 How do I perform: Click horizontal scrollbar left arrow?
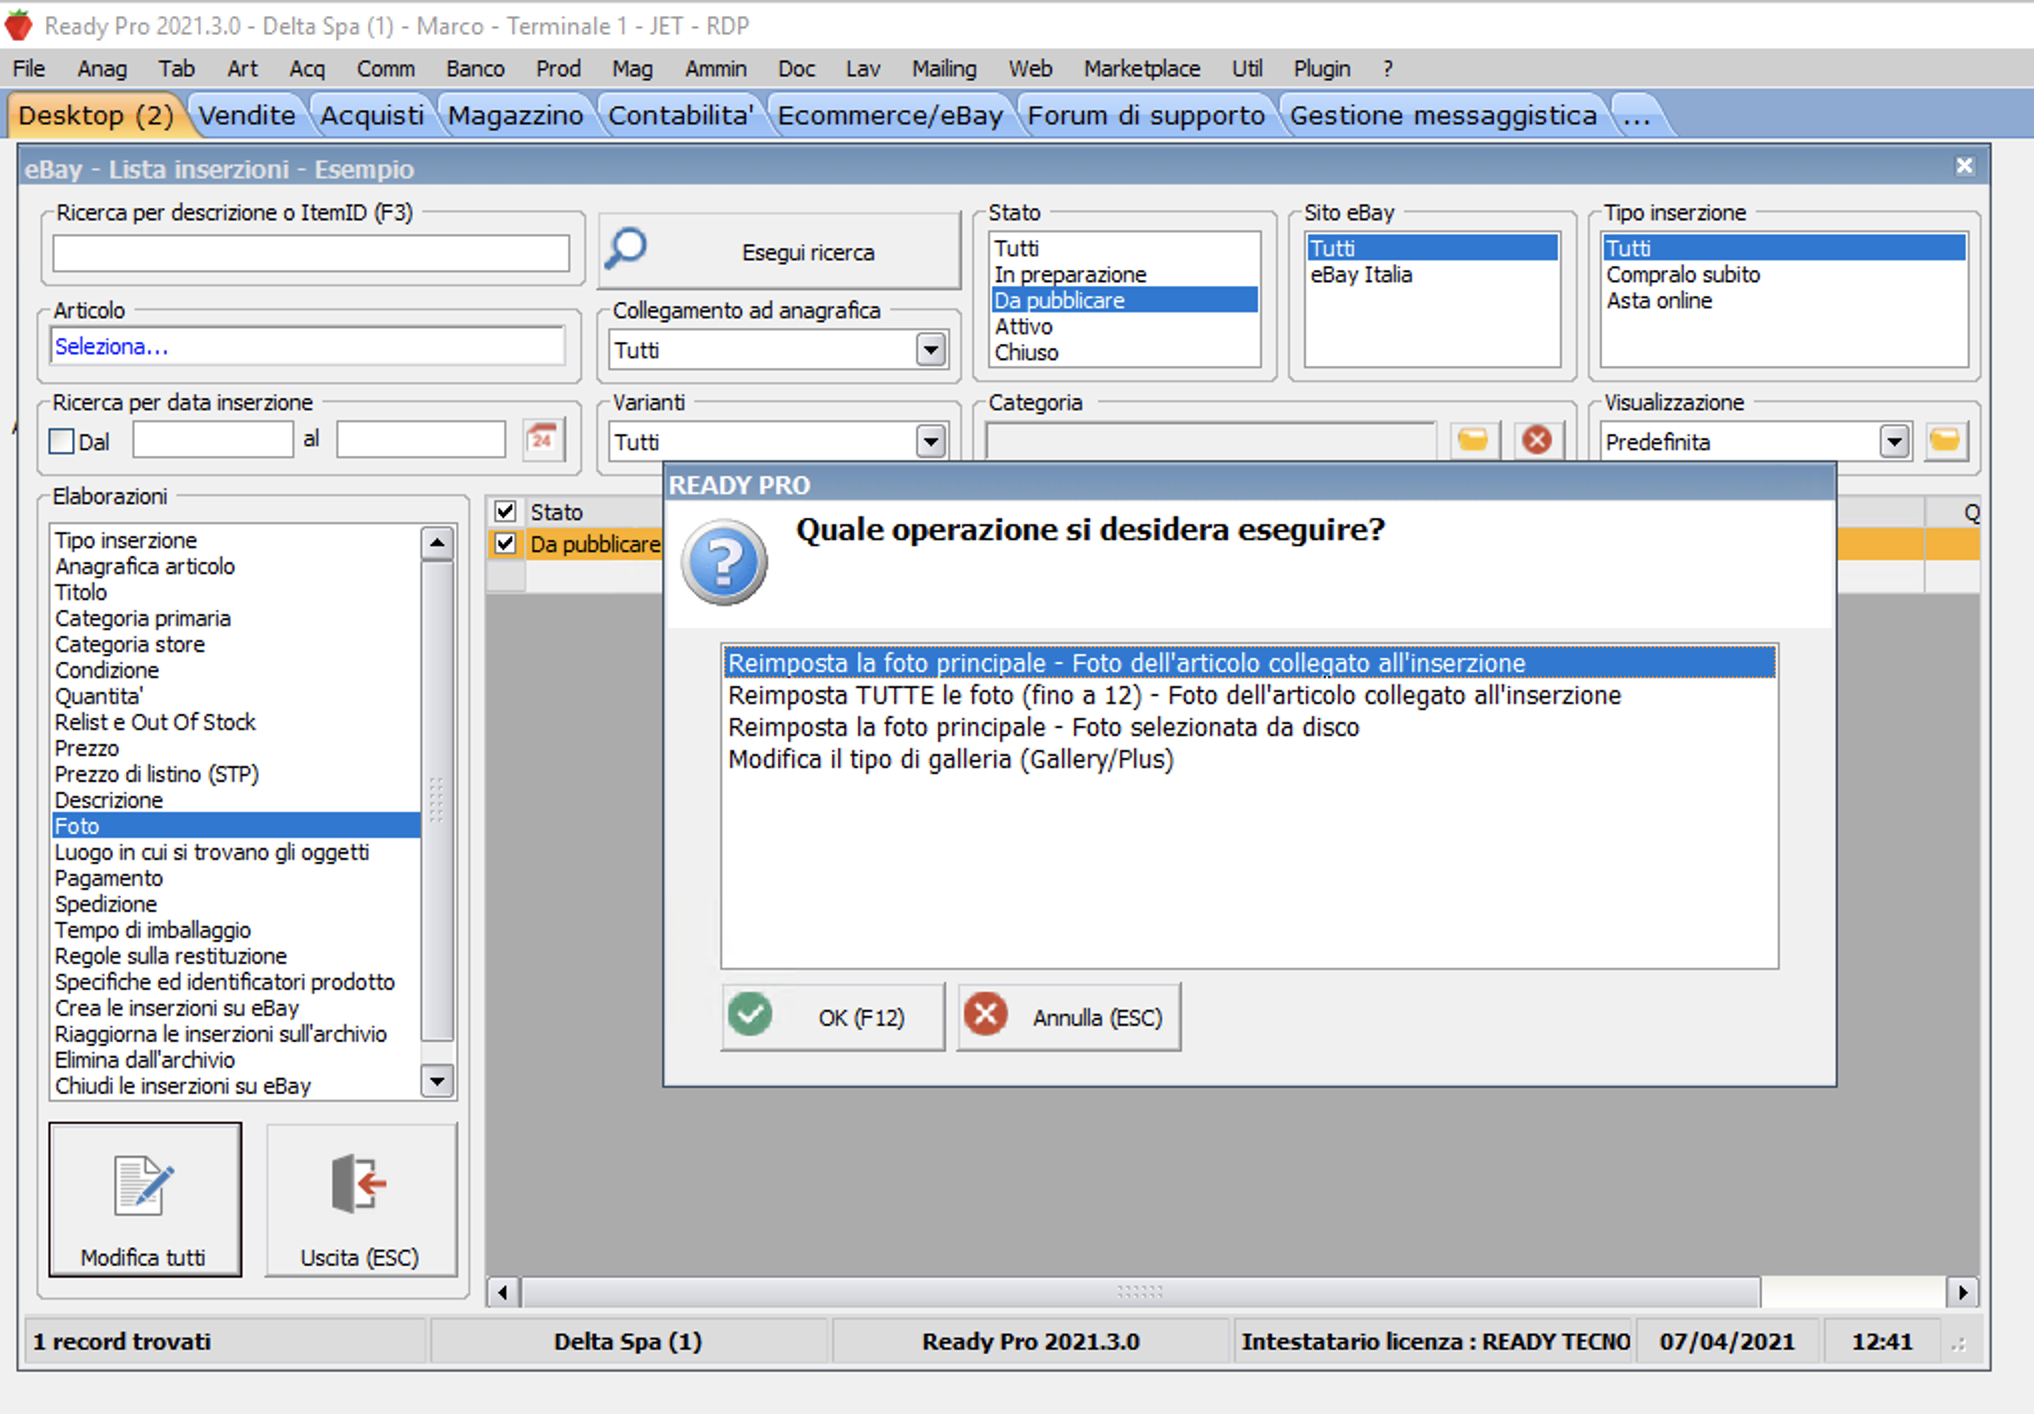click(503, 1292)
